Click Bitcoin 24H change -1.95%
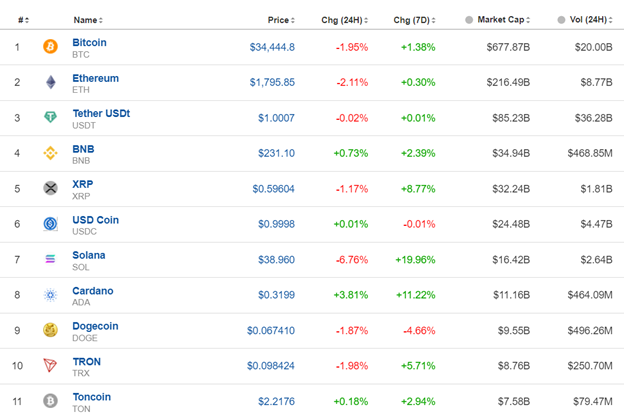This screenshot has height=416, width=624. coord(352,47)
